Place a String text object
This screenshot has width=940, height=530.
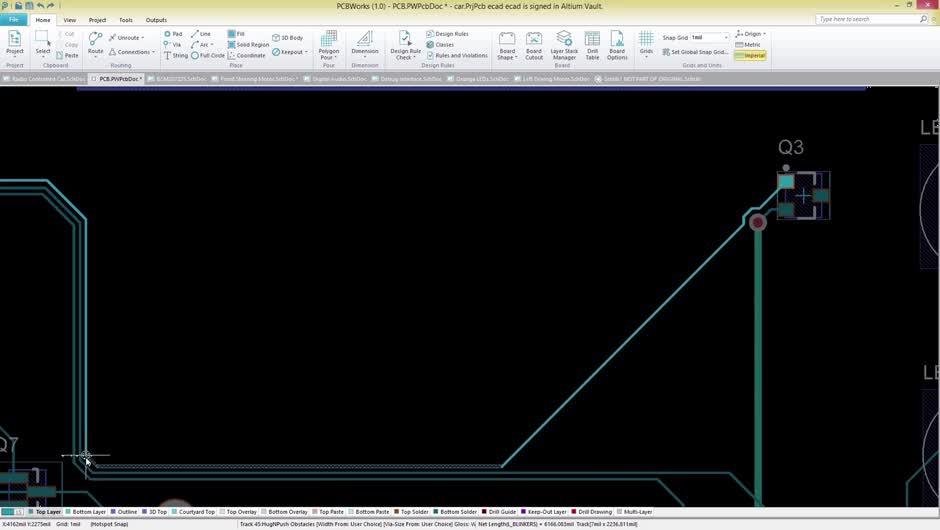tap(176, 55)
